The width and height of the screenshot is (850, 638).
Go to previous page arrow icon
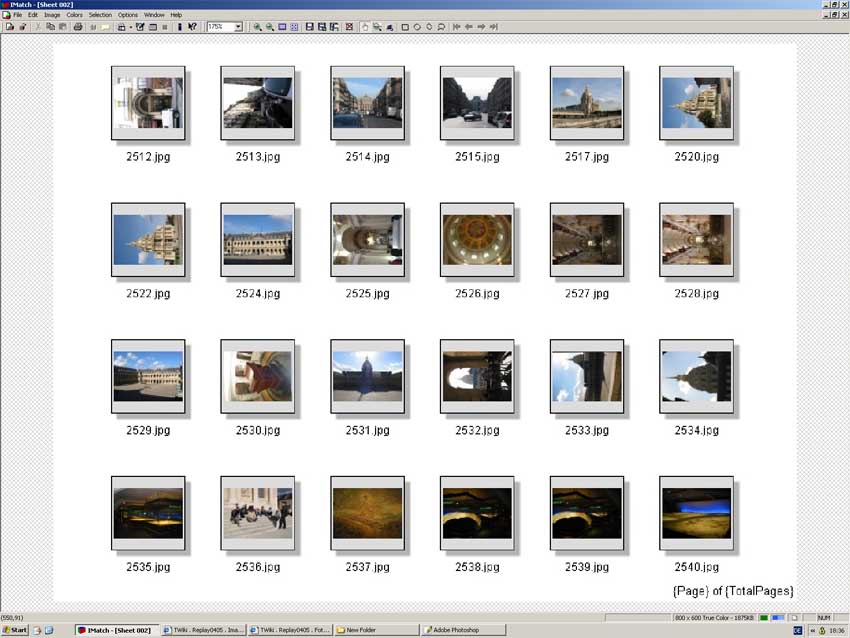pos(469,27)
